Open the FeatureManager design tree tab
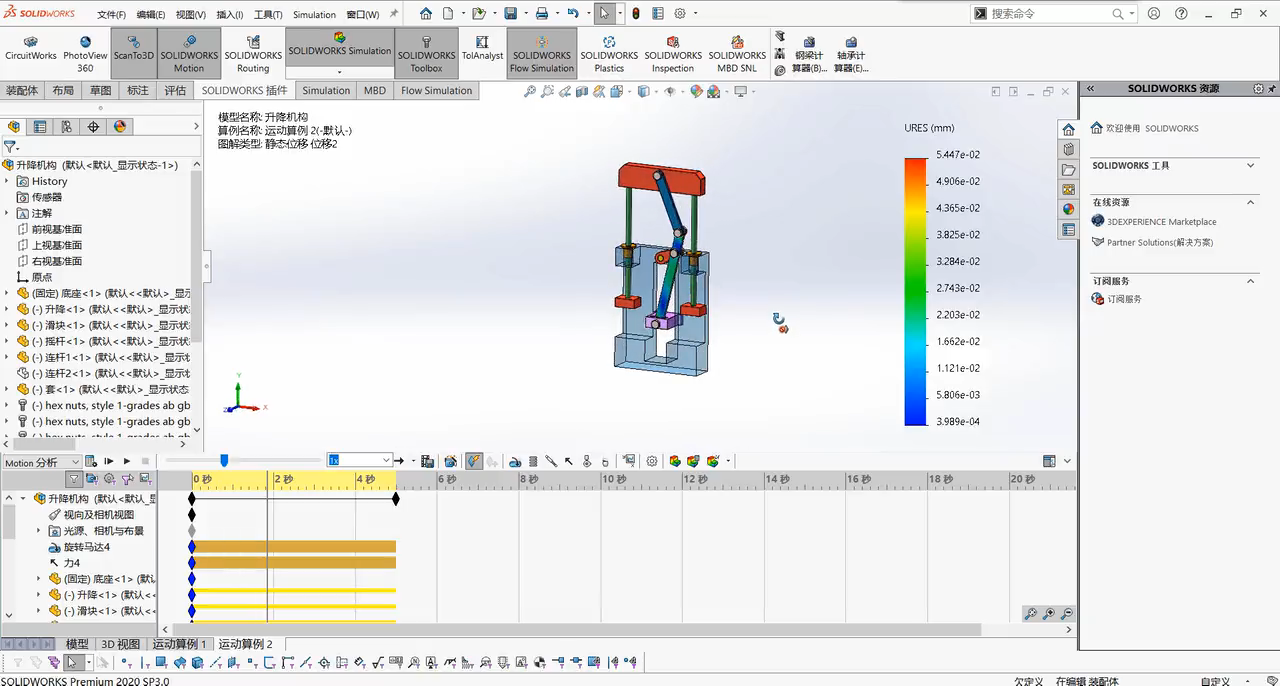Screen dimensions: 1280x686 click(x=14, y=127)
